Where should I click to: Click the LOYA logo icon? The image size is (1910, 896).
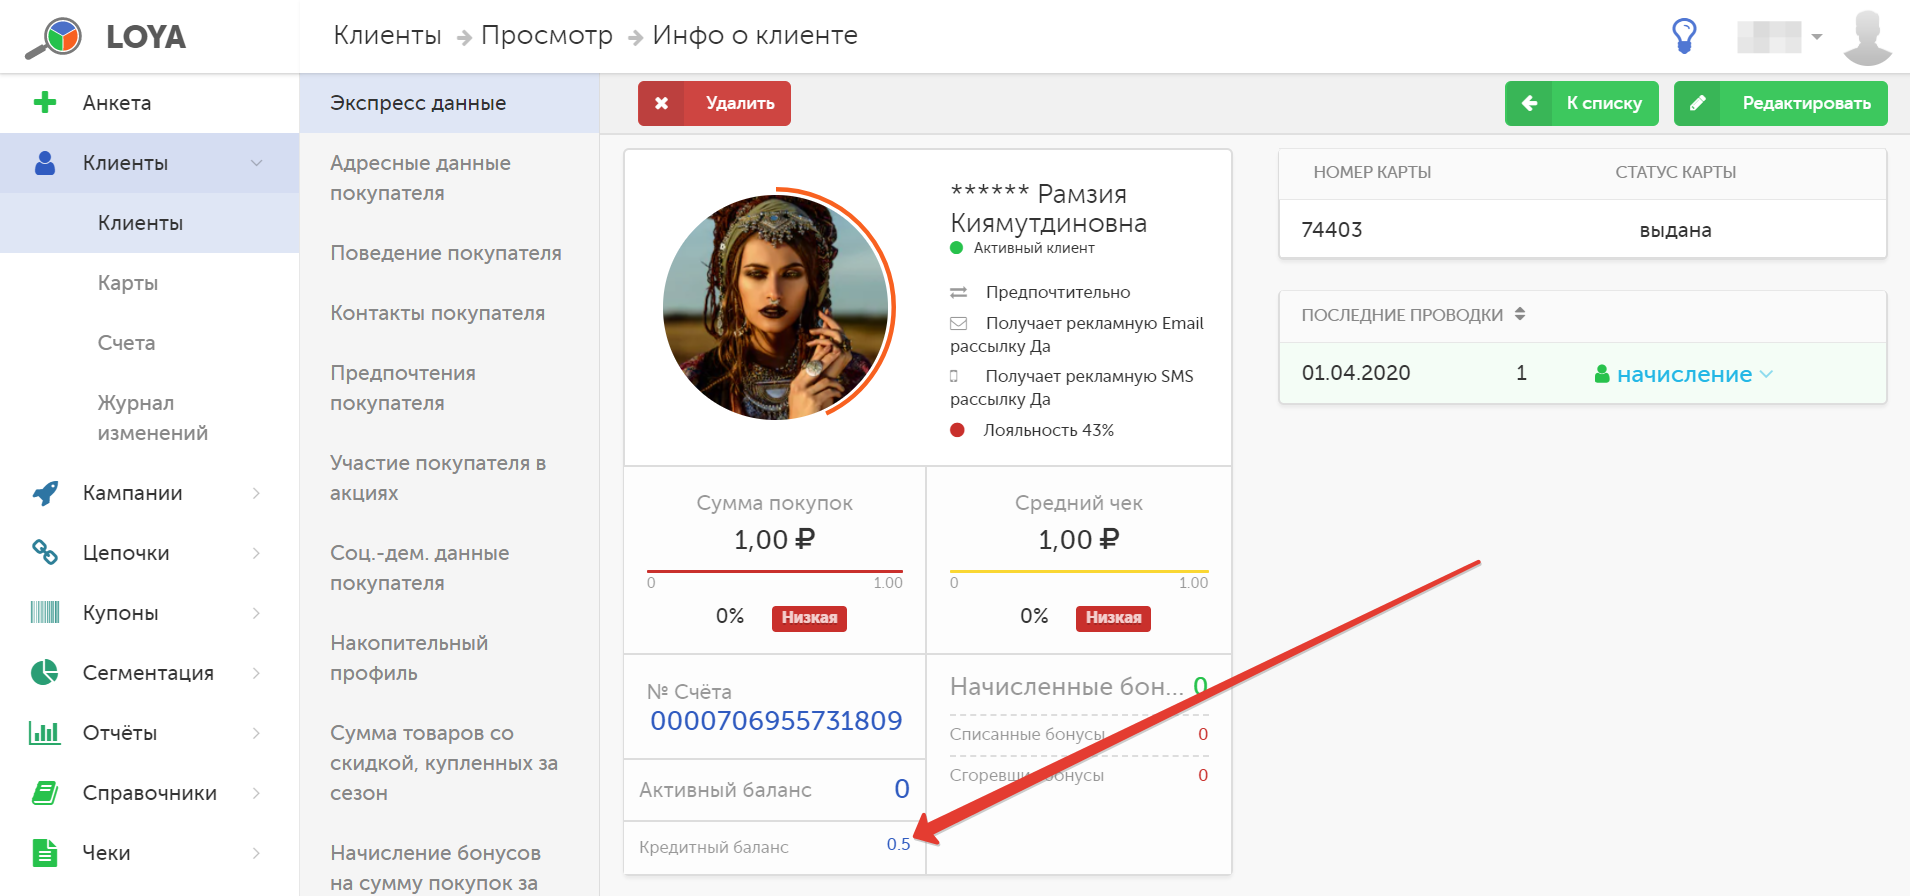[x=54, y=37]
